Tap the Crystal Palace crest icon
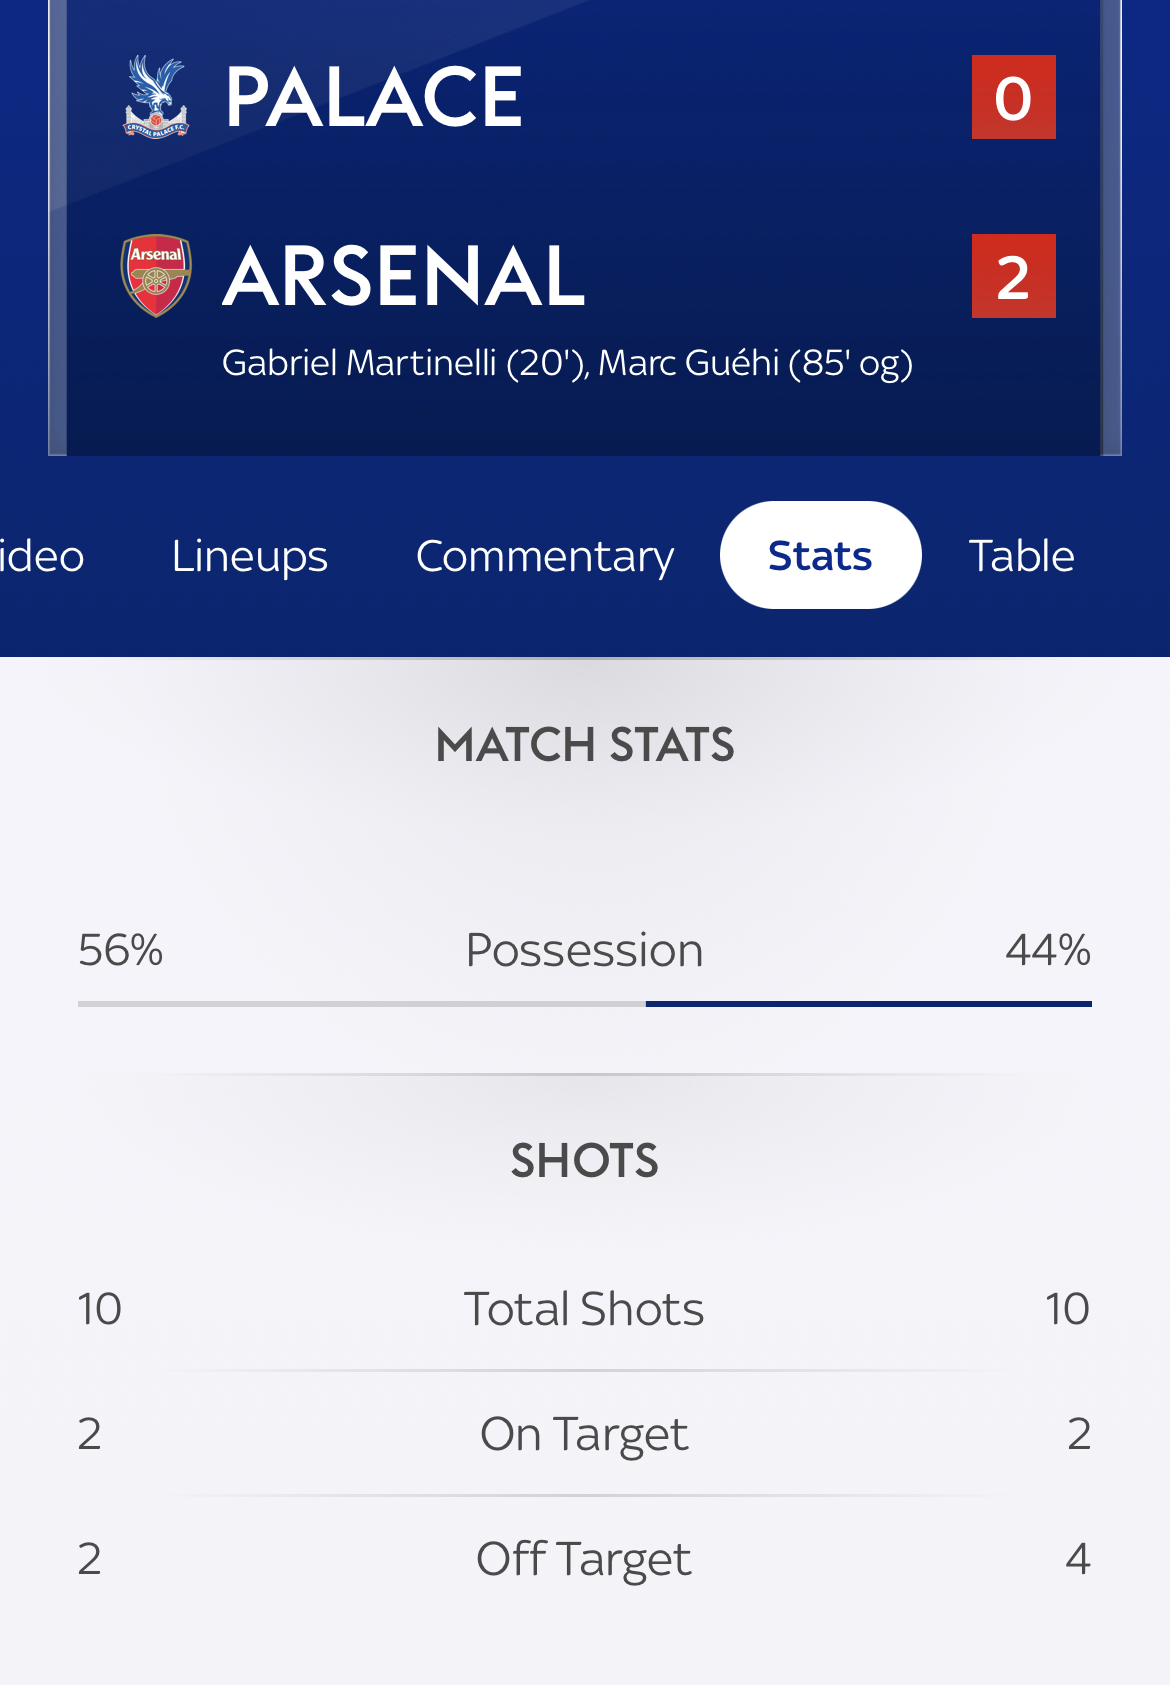 (156, 97)
